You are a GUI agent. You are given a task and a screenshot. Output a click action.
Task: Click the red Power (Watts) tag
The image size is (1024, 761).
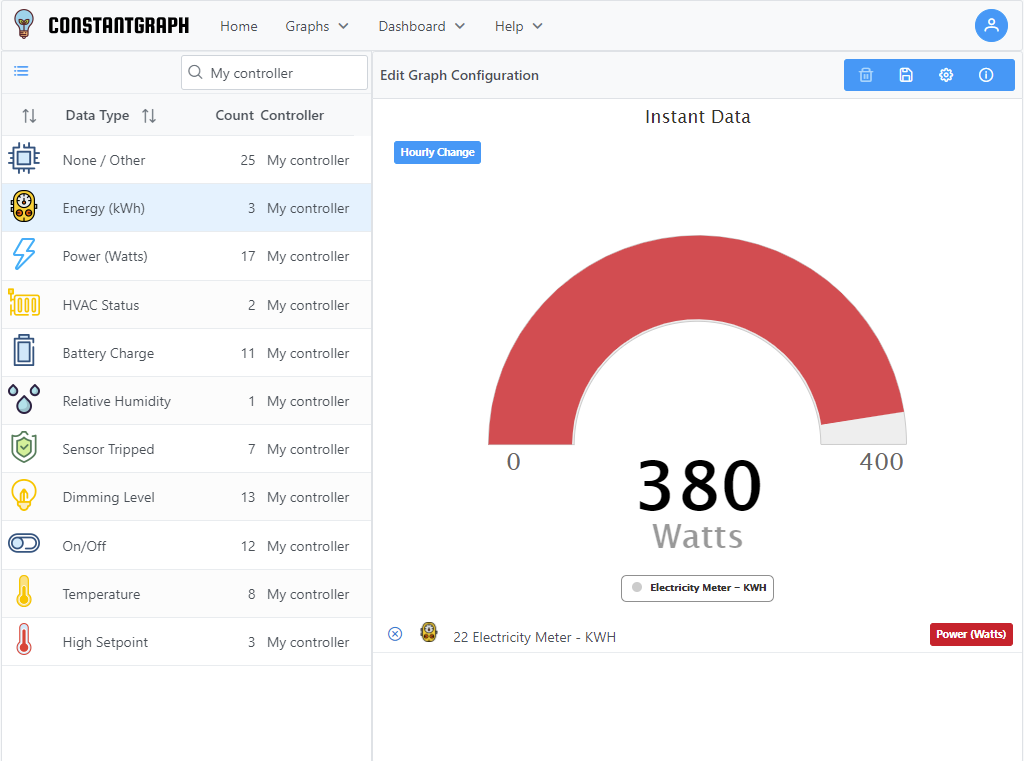pyautogui.click(x=970, y=635)
